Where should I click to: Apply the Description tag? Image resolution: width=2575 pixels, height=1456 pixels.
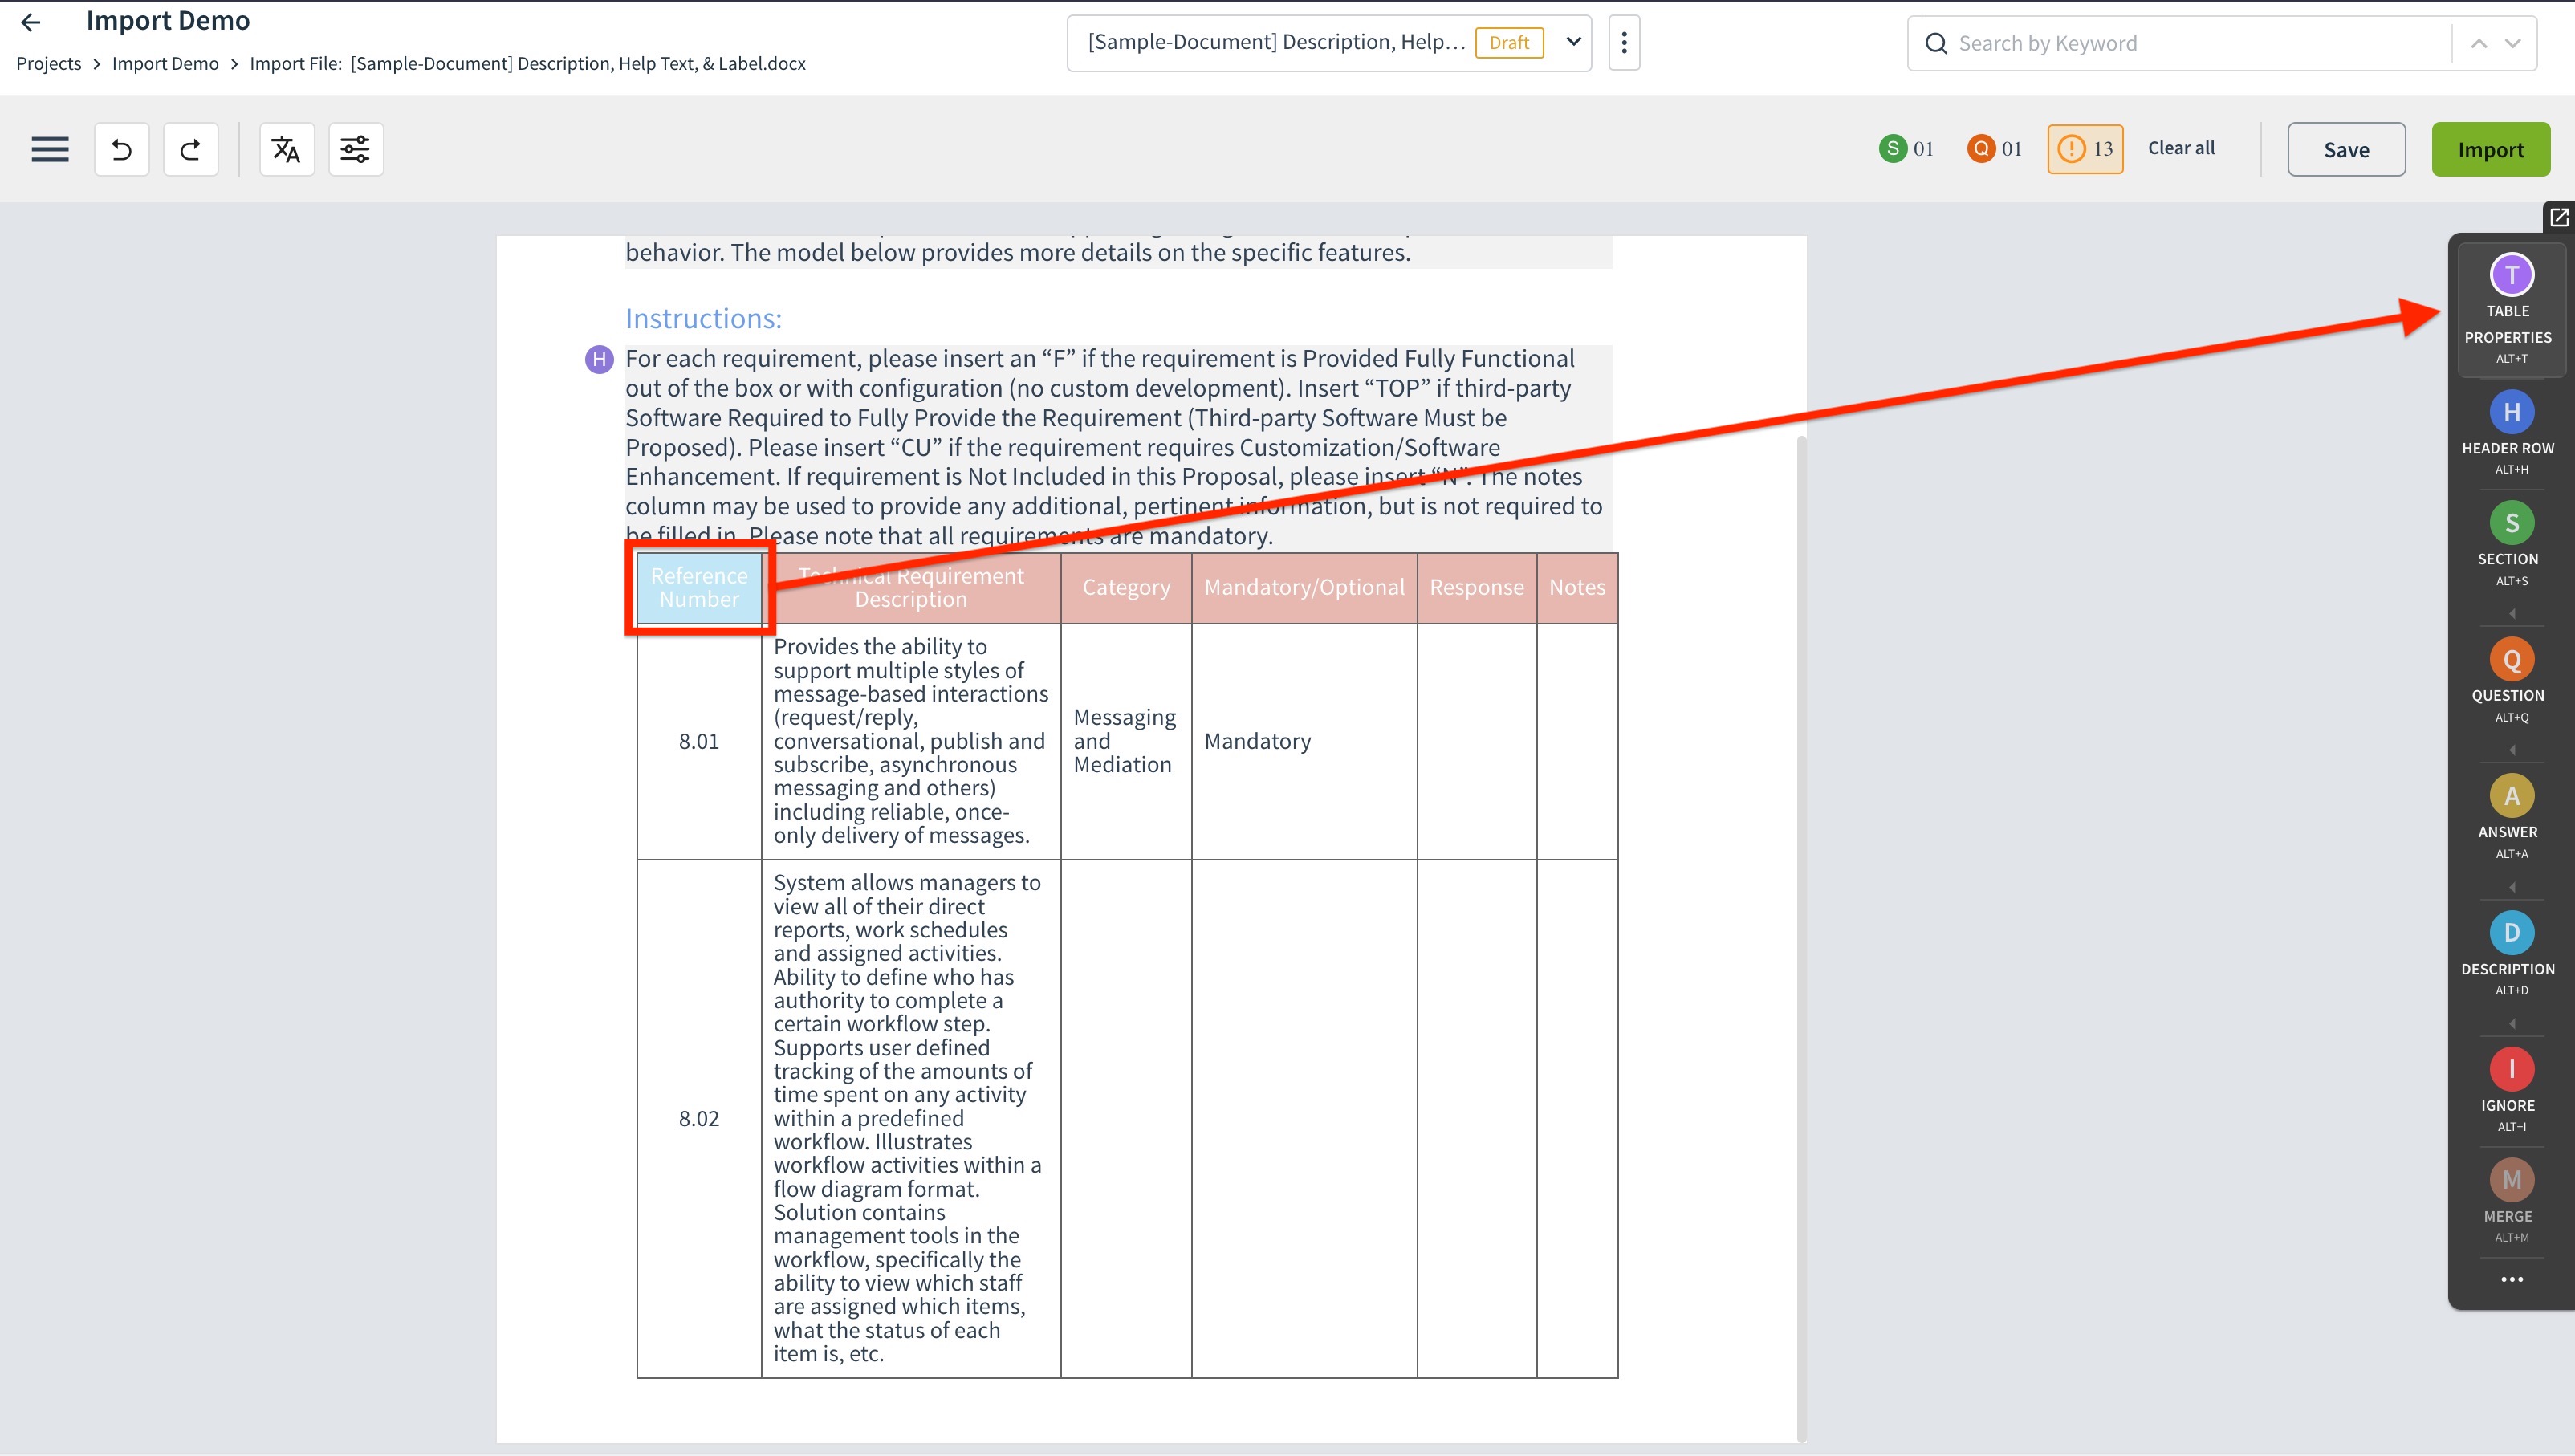pyautogui.click(x=2510, y=954)
